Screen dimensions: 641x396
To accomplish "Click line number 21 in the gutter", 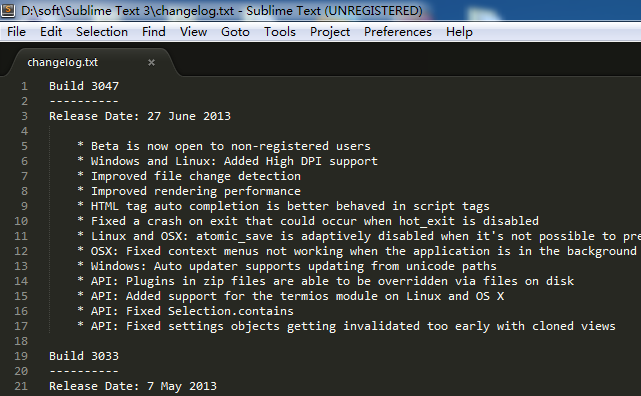I will [21, 386].
